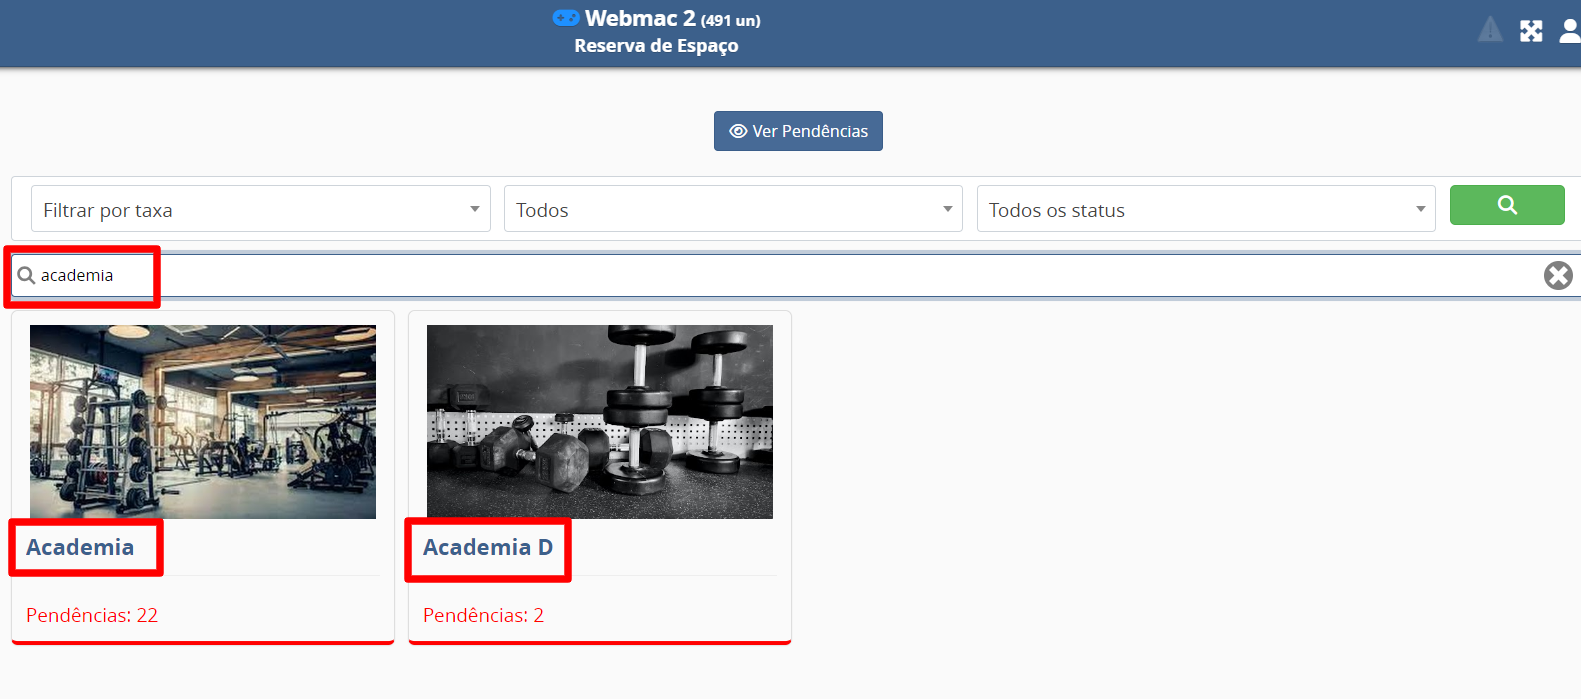Click the Reserva de Espaço header title
This screenshot has height=699, width=1581.
point(656,45)
